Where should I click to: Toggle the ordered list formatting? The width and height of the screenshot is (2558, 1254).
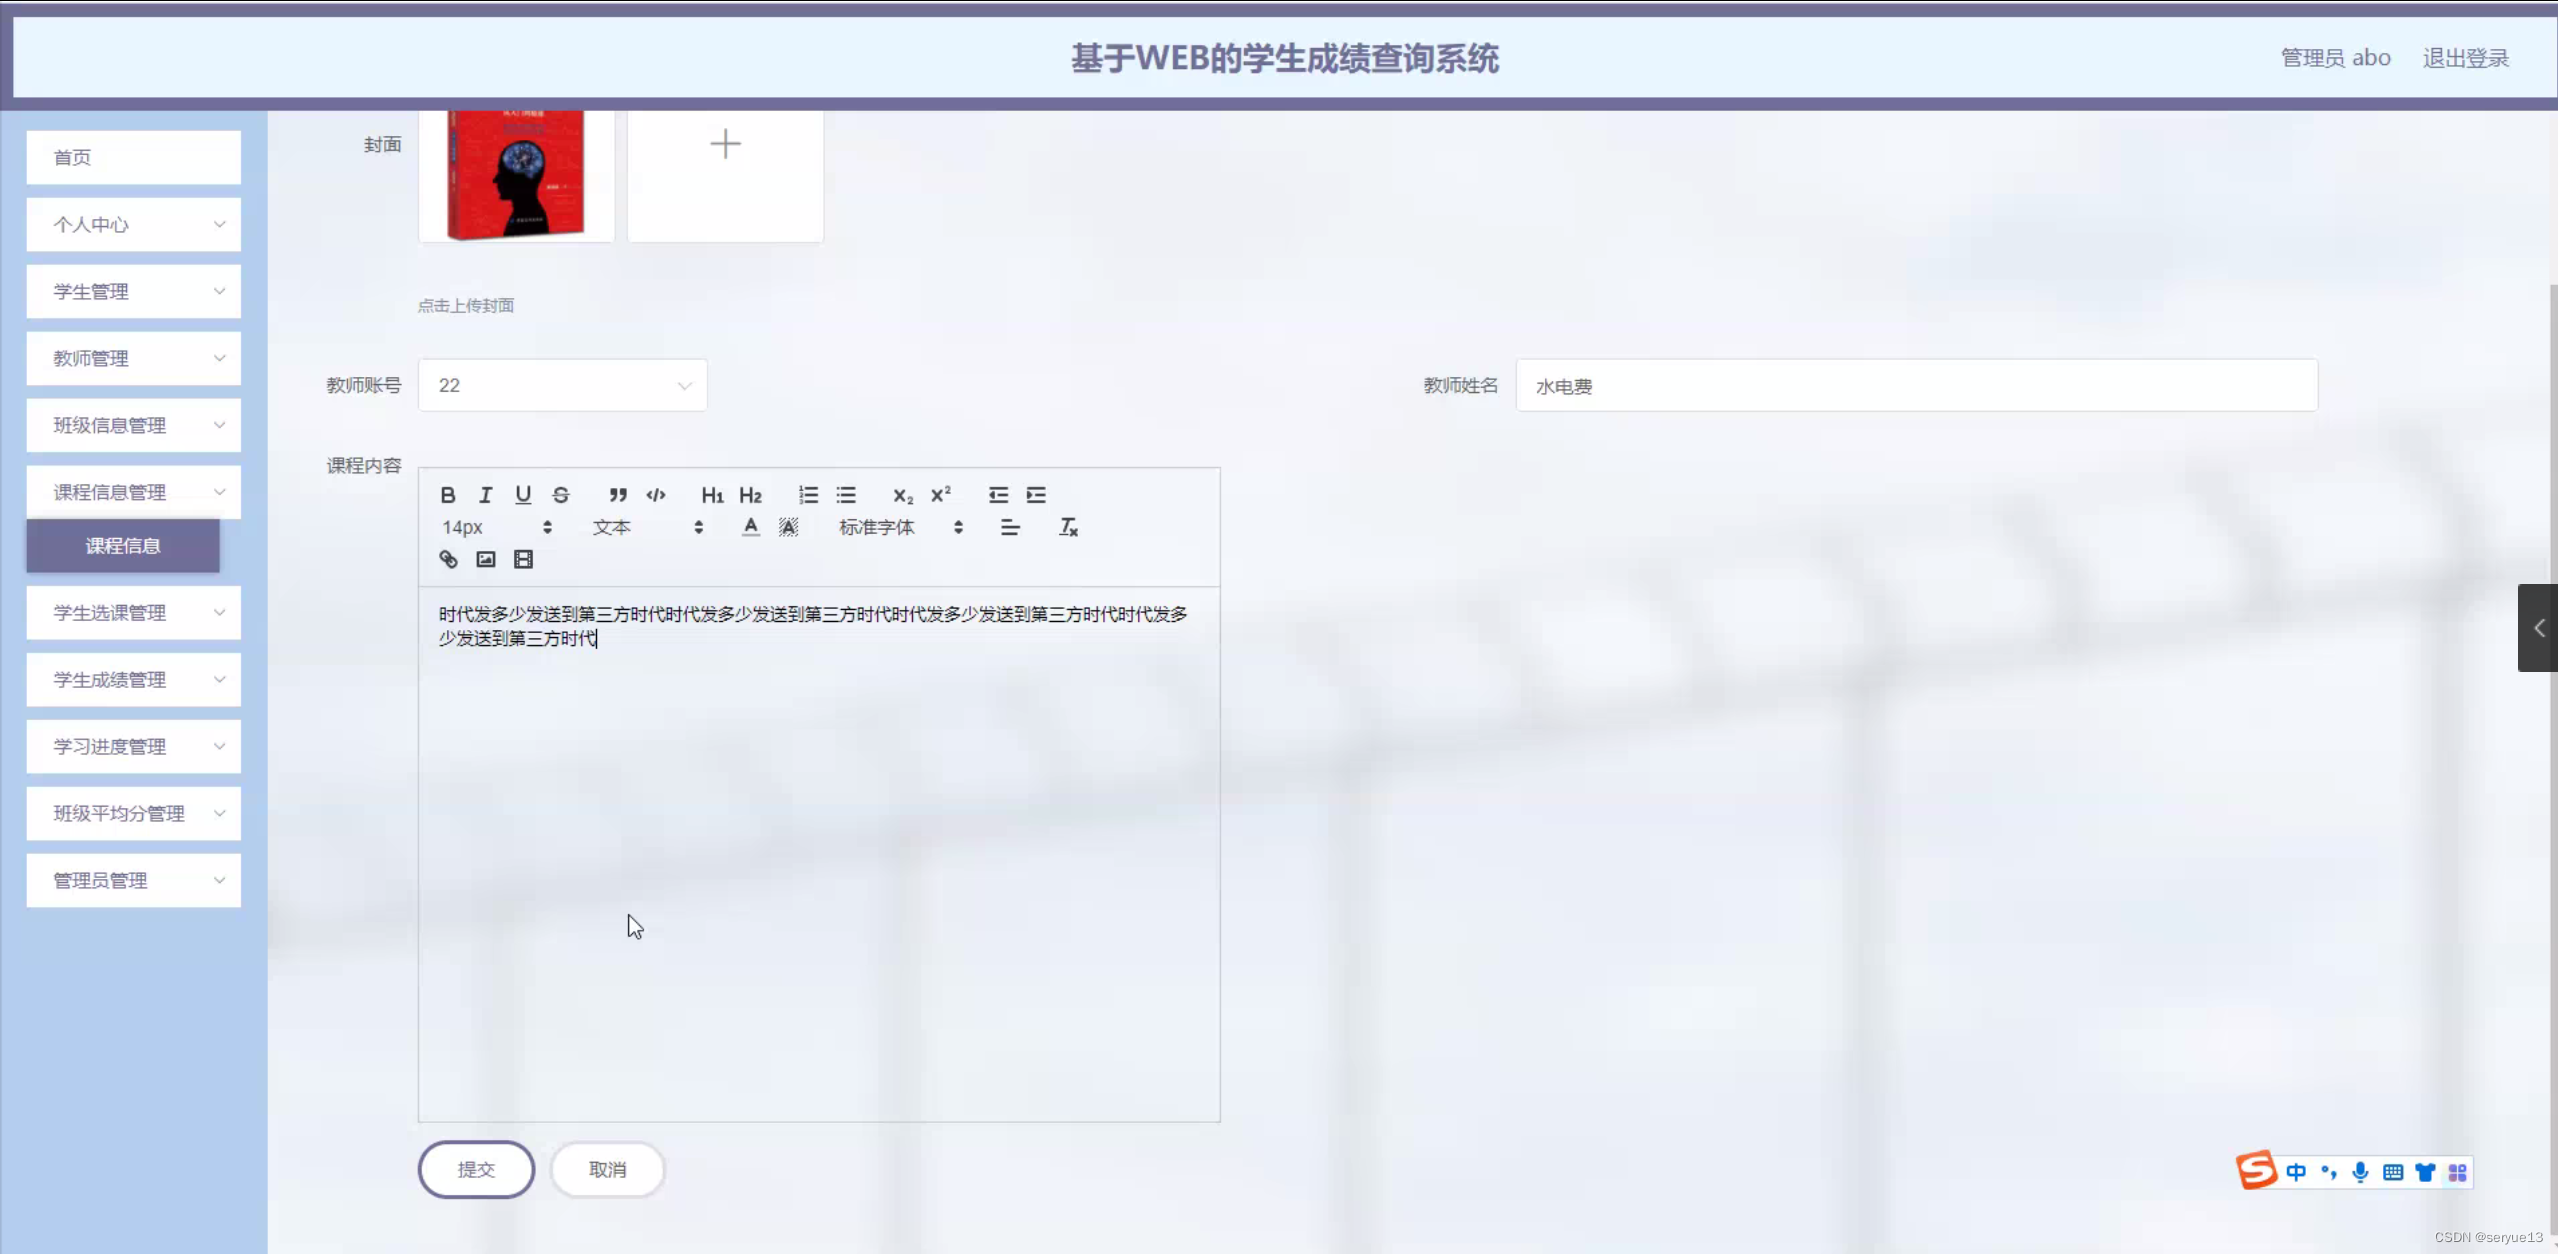point(808,494)
